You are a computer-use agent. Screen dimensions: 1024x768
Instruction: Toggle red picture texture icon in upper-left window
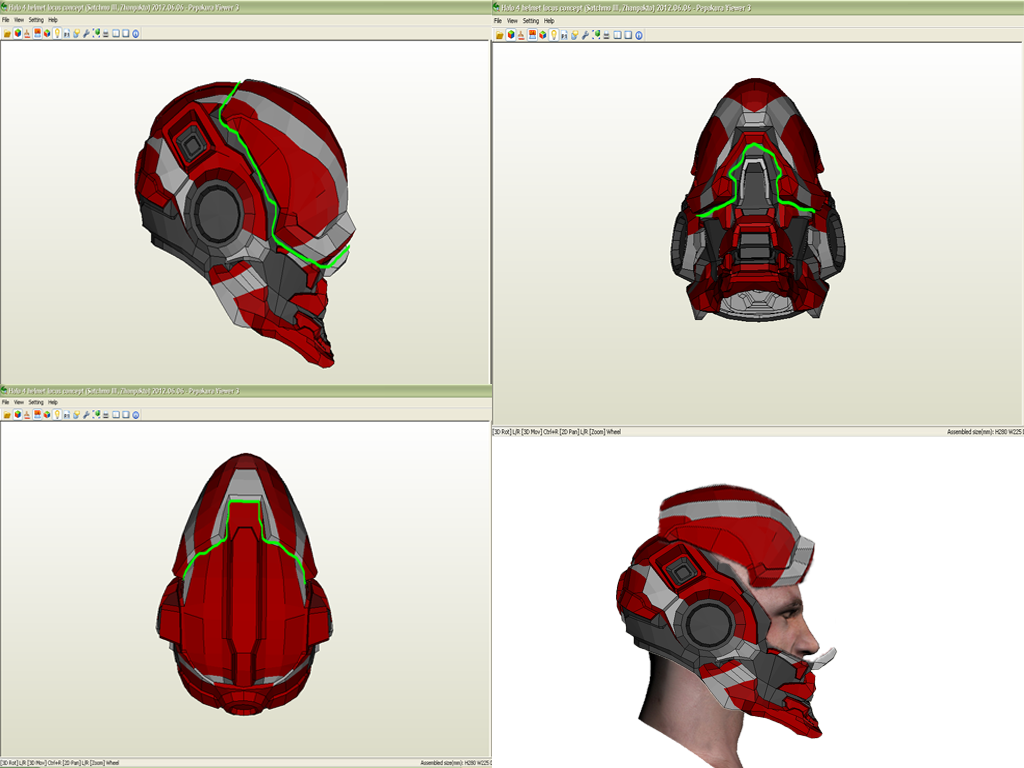(37, 33)
